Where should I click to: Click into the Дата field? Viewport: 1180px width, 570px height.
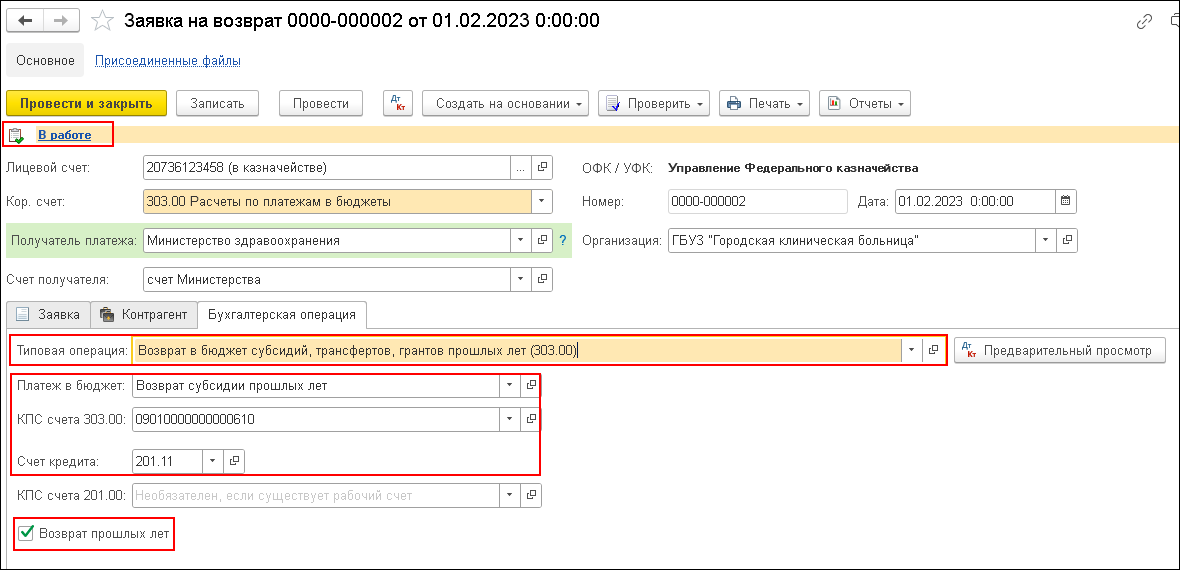click(973, 202)
